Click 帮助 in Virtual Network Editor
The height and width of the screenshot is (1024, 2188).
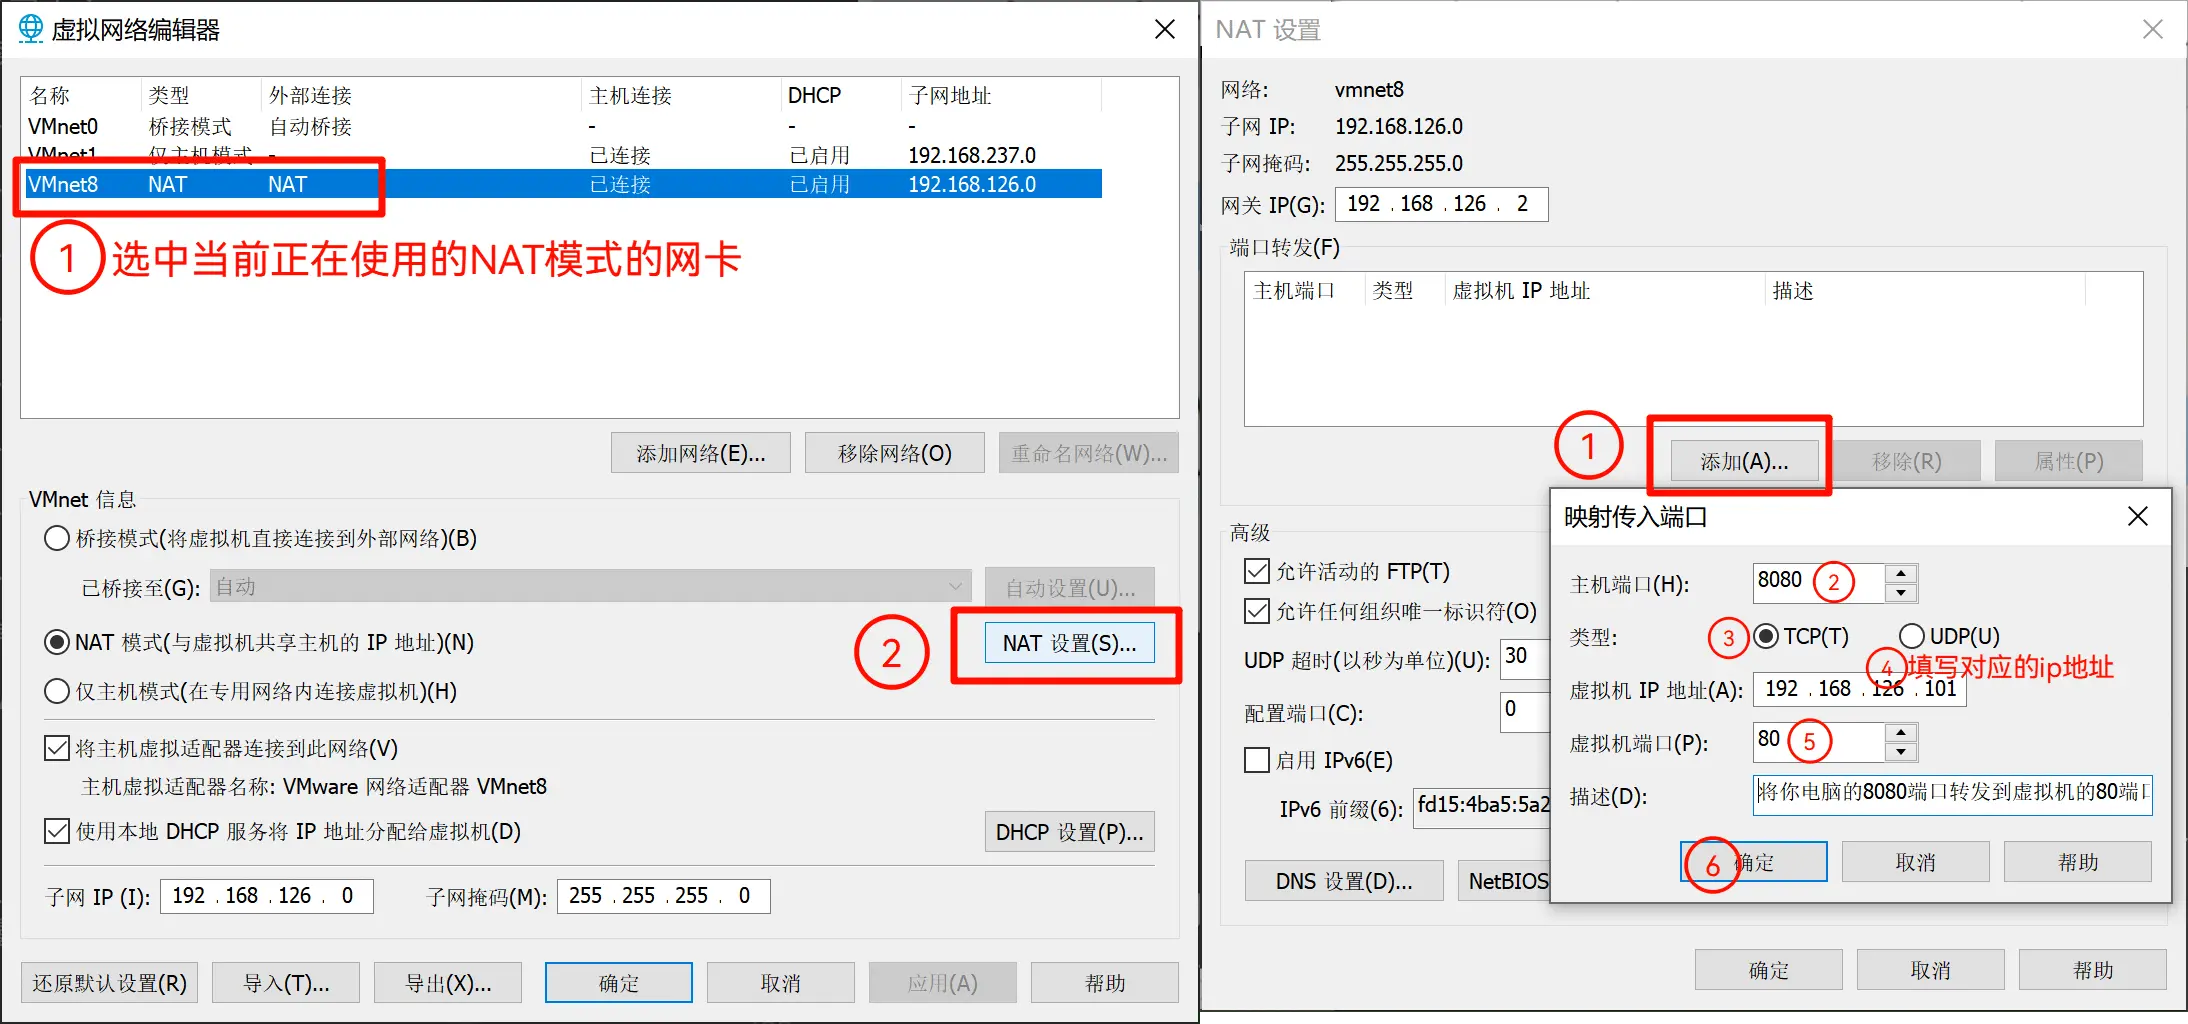[x=1105, y=983]
